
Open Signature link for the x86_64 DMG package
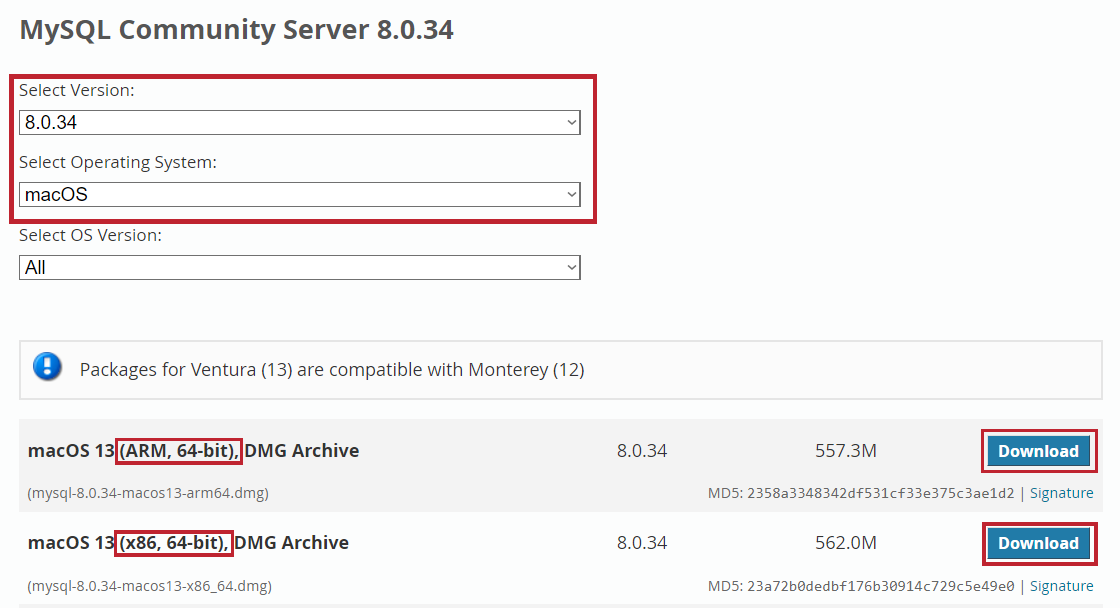(x=1061, y=586)
